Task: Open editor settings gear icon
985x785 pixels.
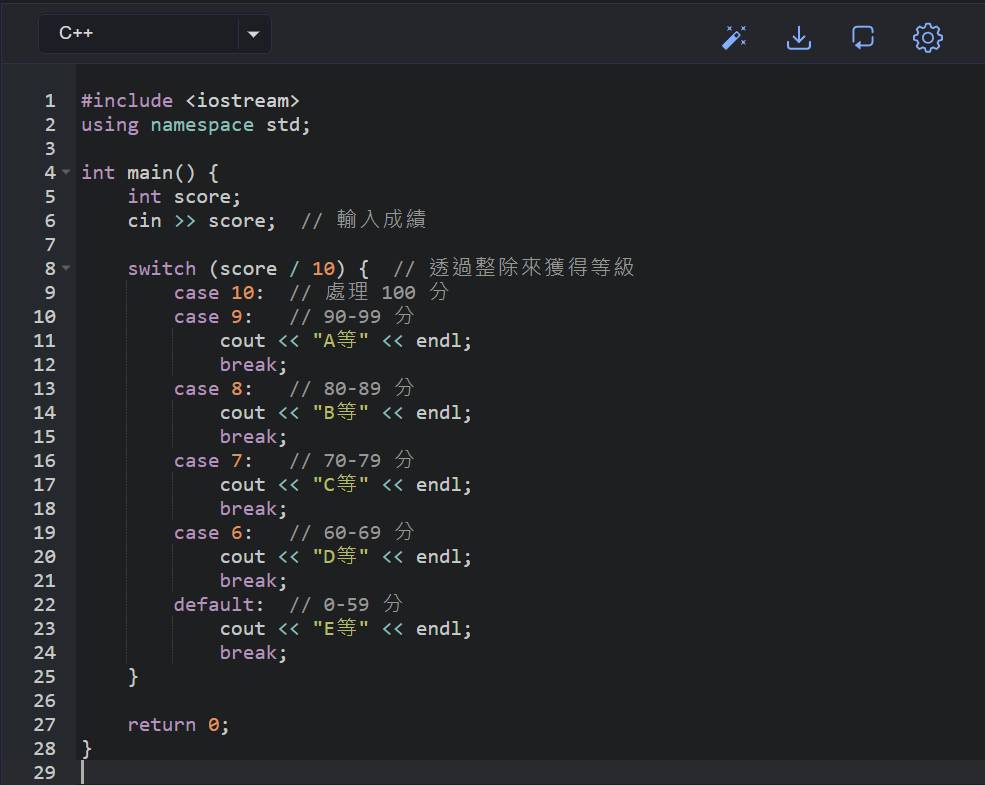Action: point(927,38)
